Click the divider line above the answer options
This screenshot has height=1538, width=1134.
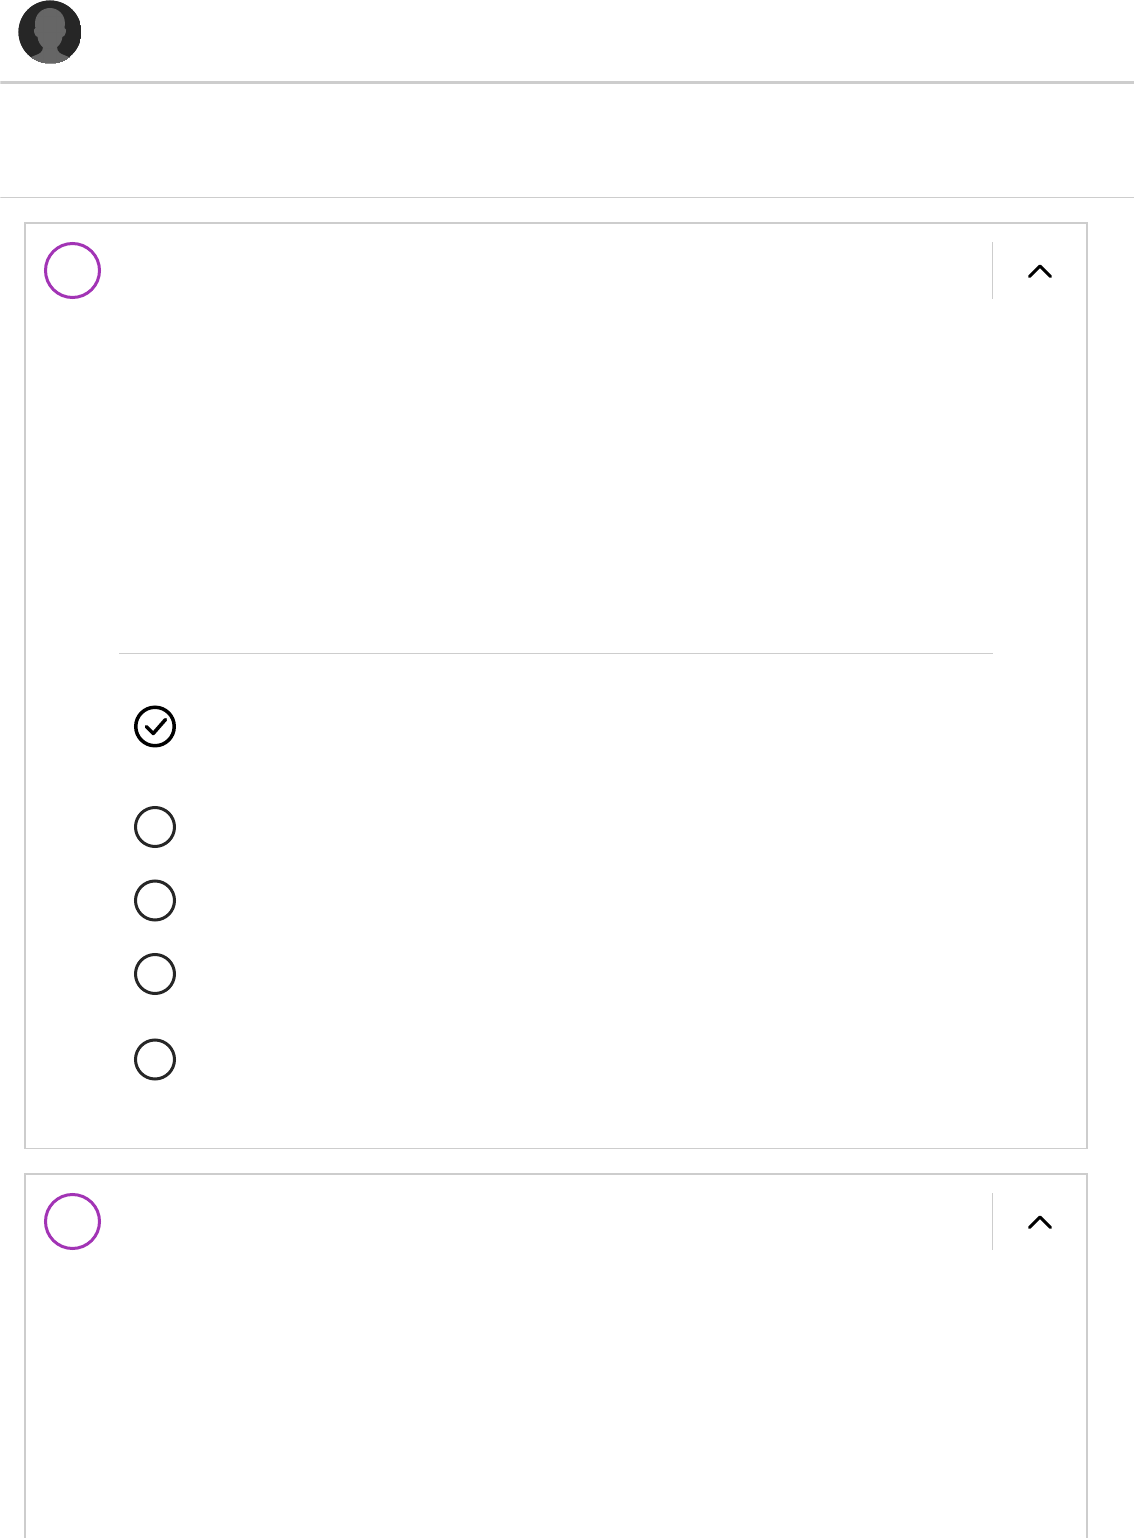pos(555,654)
